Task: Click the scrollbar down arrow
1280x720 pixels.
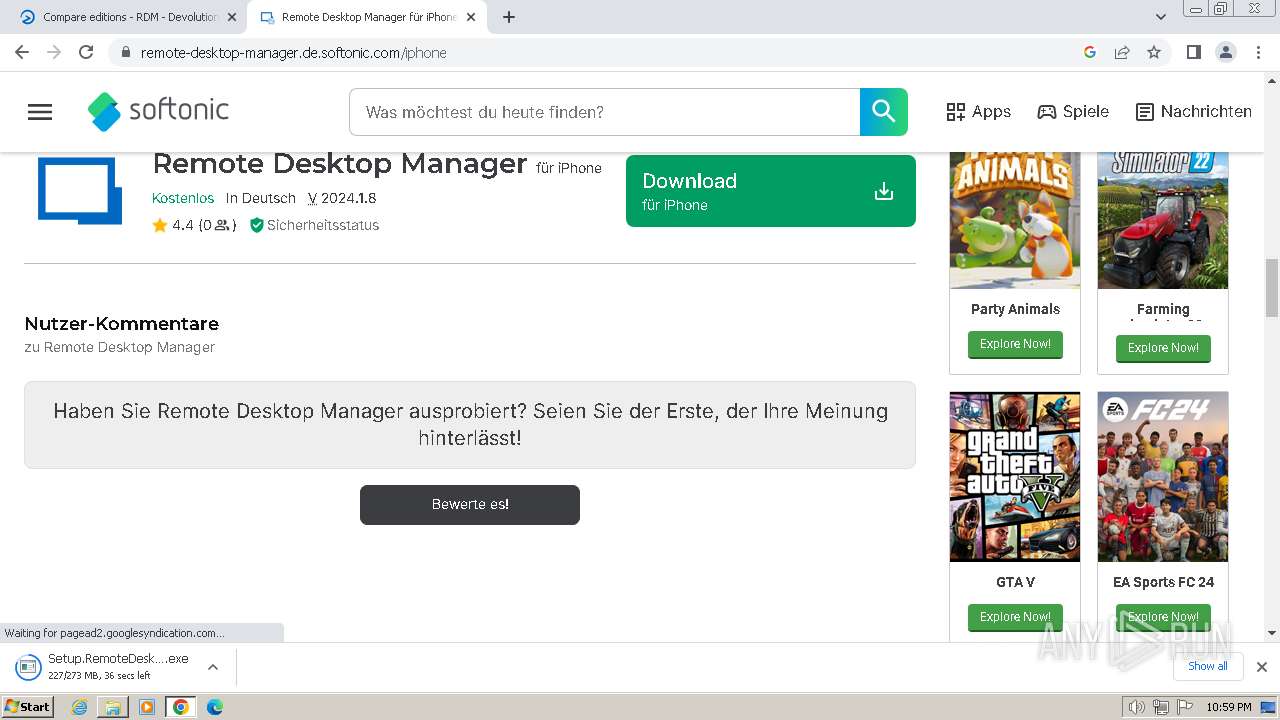Action: tap(1272, 633)
